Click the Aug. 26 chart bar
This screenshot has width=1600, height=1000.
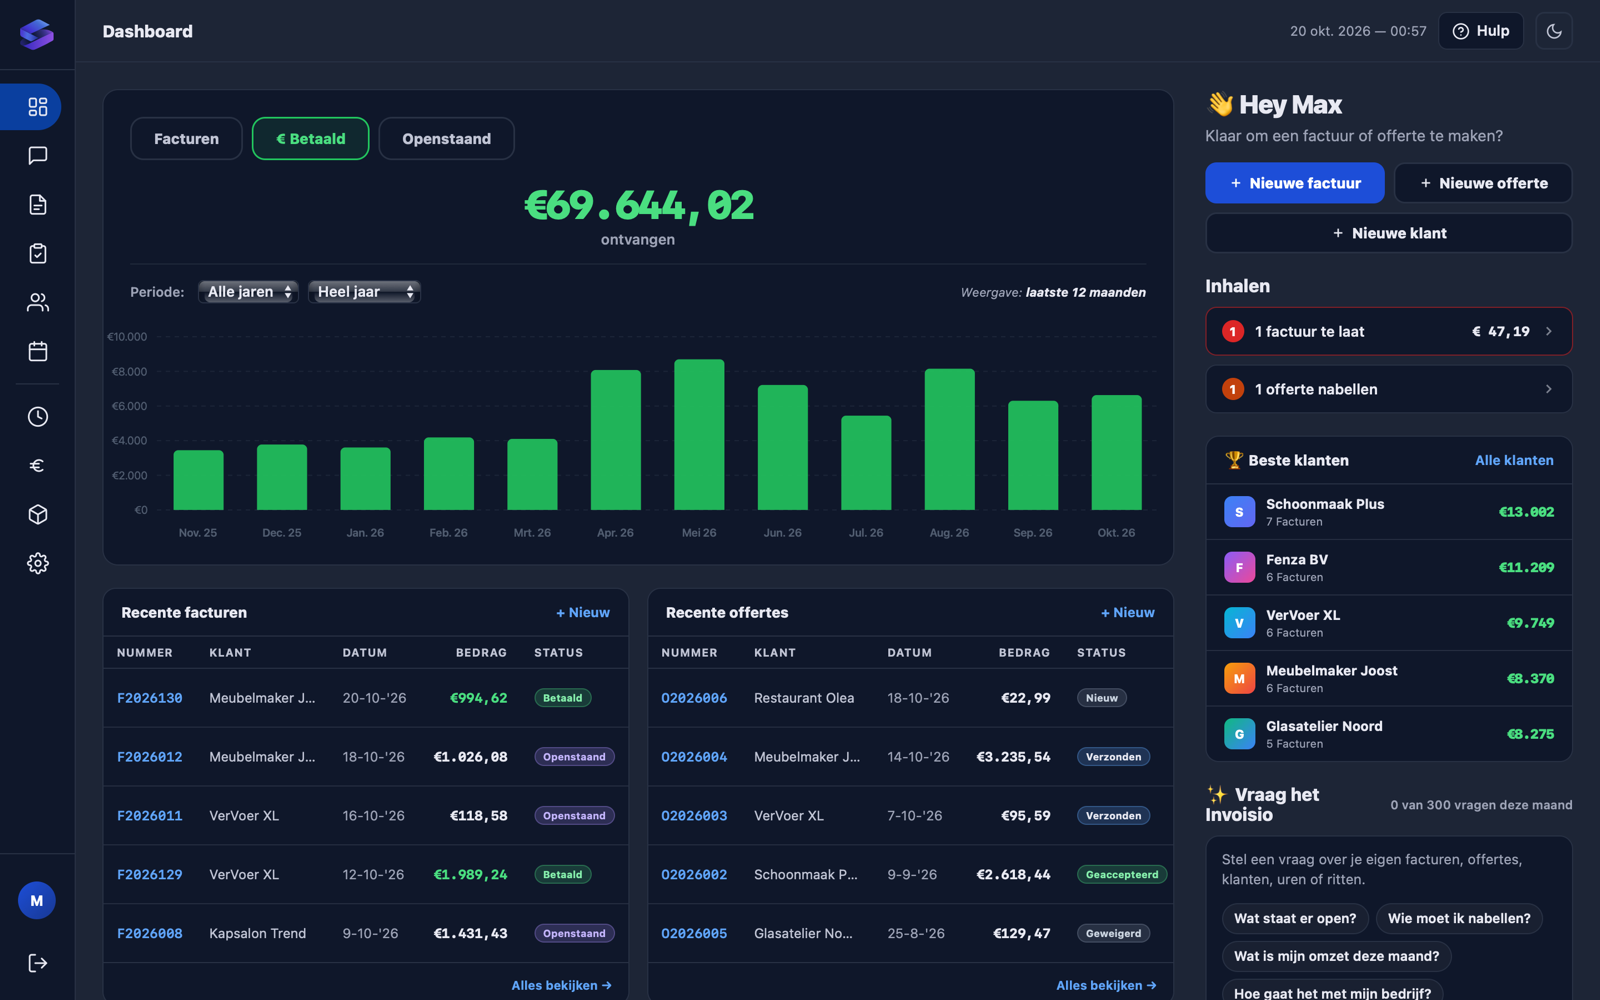click(949, 440)
